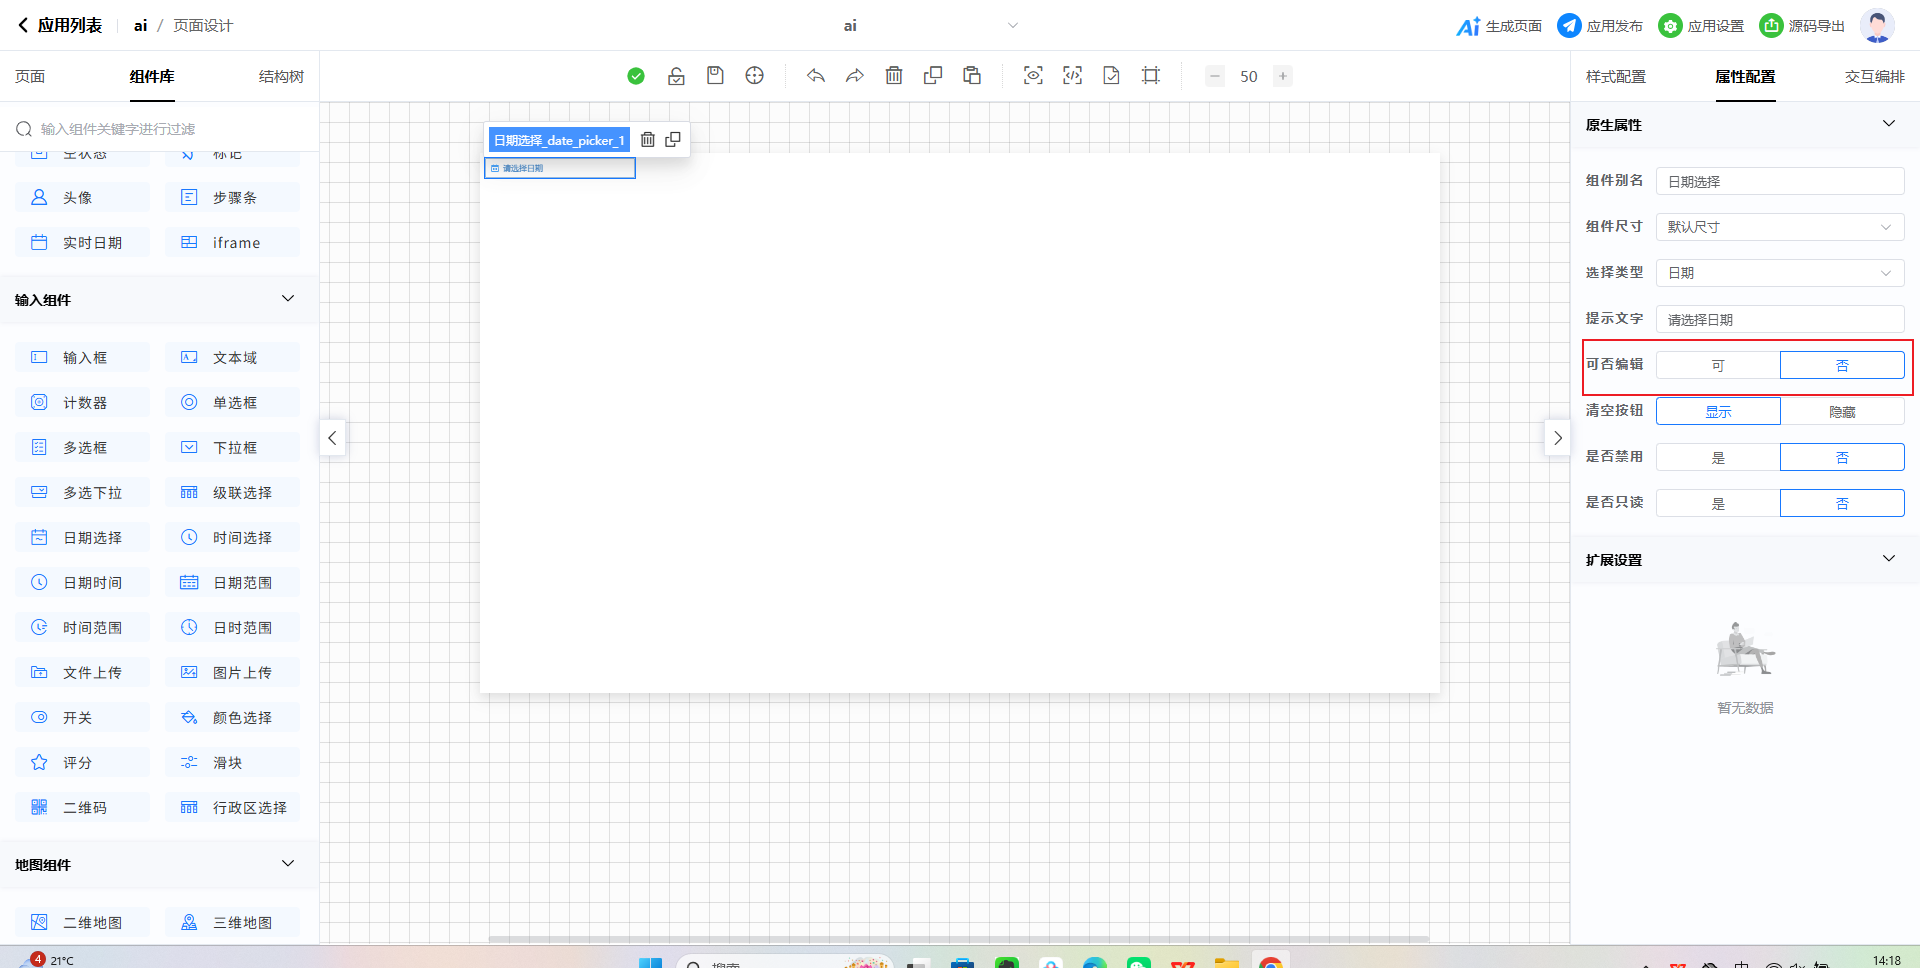Switch to the 结构树 tab
The height and width of the screenshot is (968, 1920).
click(281, 77)
